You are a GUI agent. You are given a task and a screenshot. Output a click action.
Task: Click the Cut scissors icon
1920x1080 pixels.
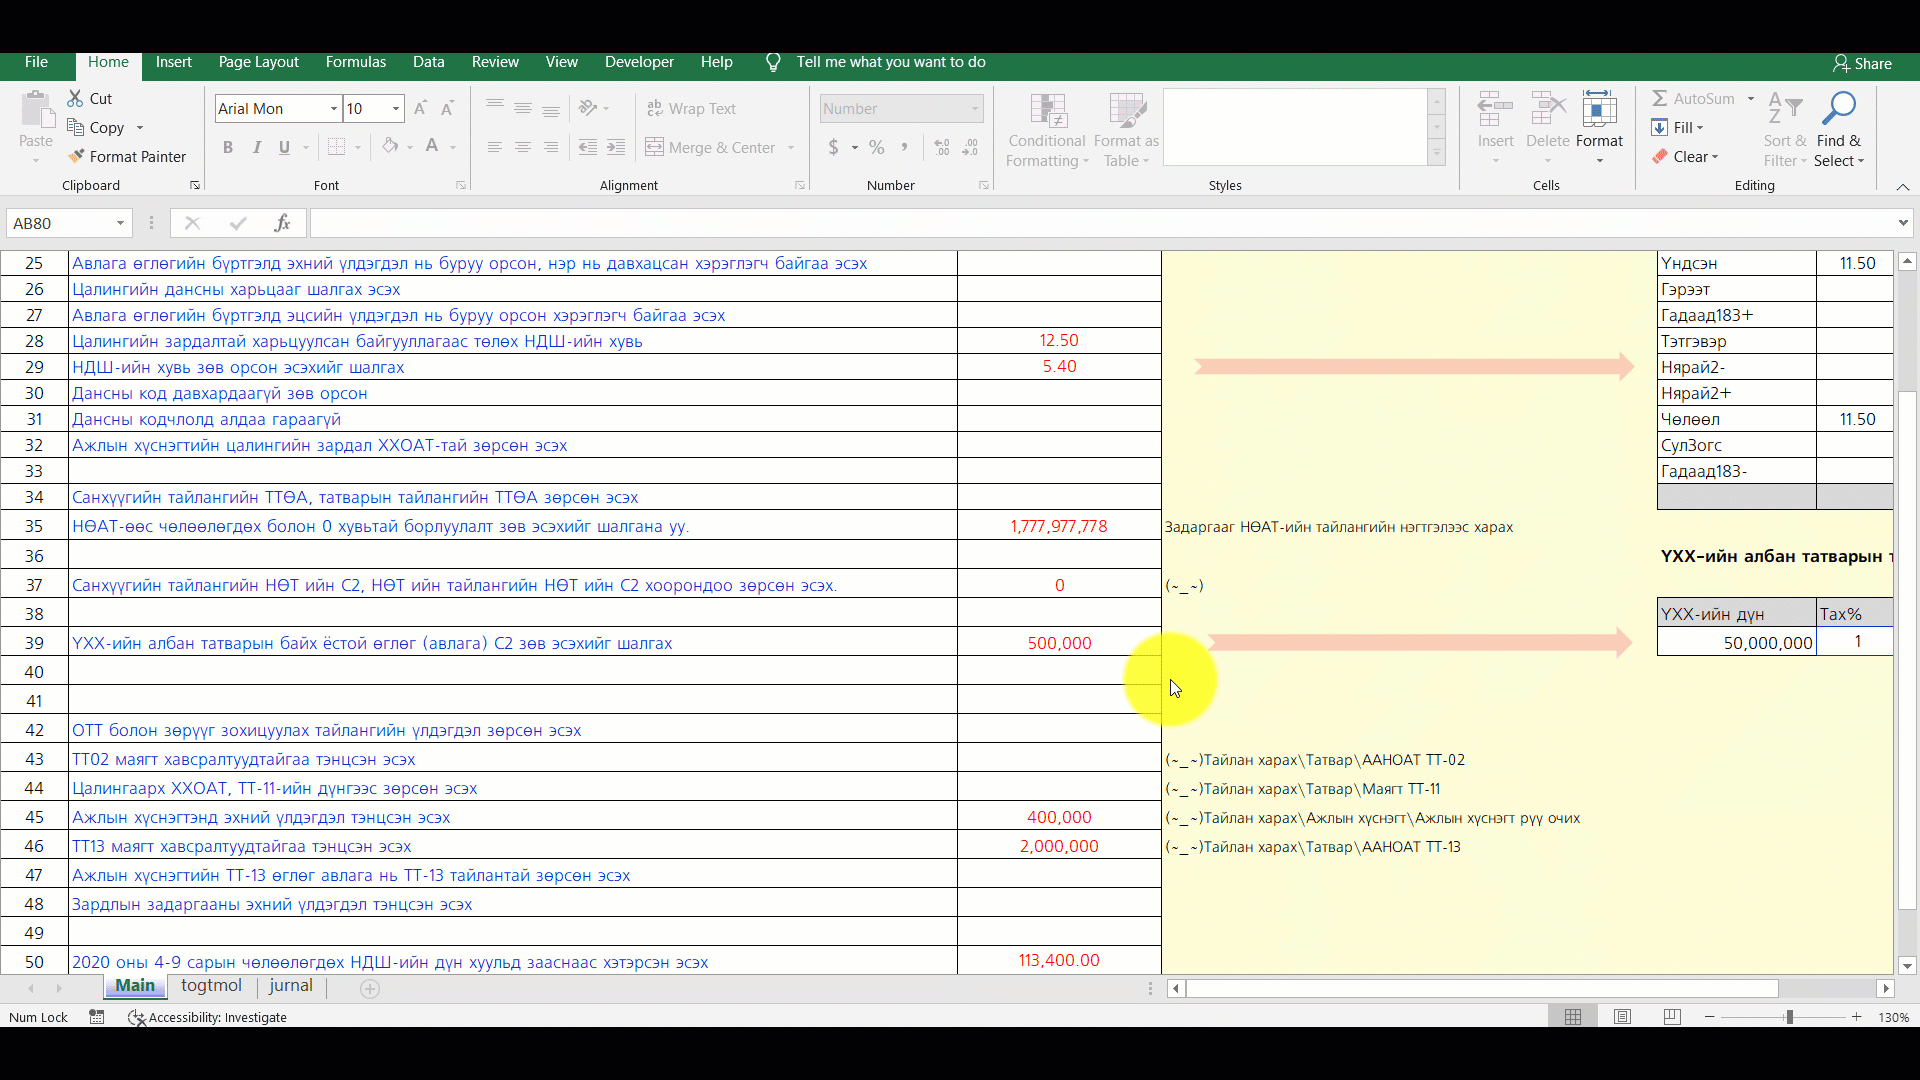click(x=75, y=98)
